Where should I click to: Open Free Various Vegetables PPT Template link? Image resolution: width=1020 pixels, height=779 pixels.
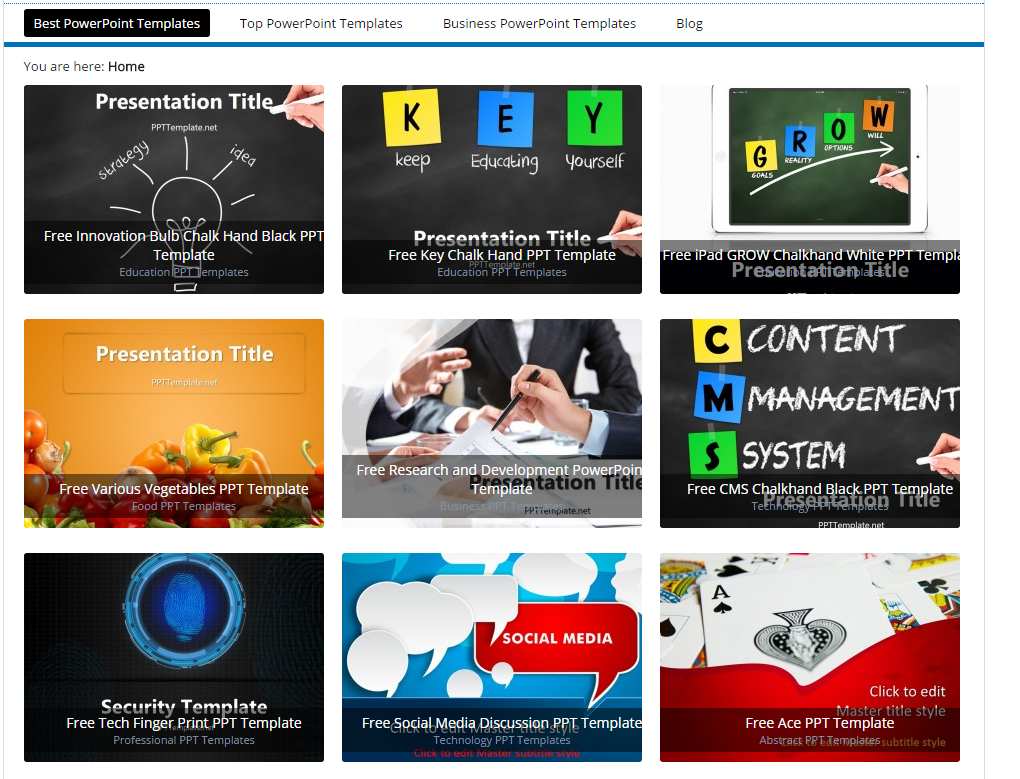pos(183,489)
